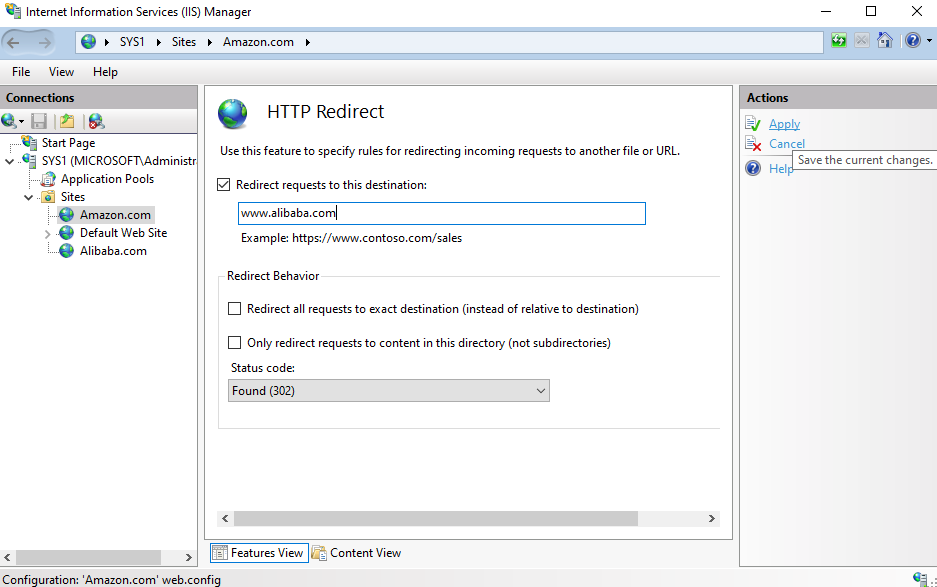Click the Start Page icon in tree

[29, 142]
